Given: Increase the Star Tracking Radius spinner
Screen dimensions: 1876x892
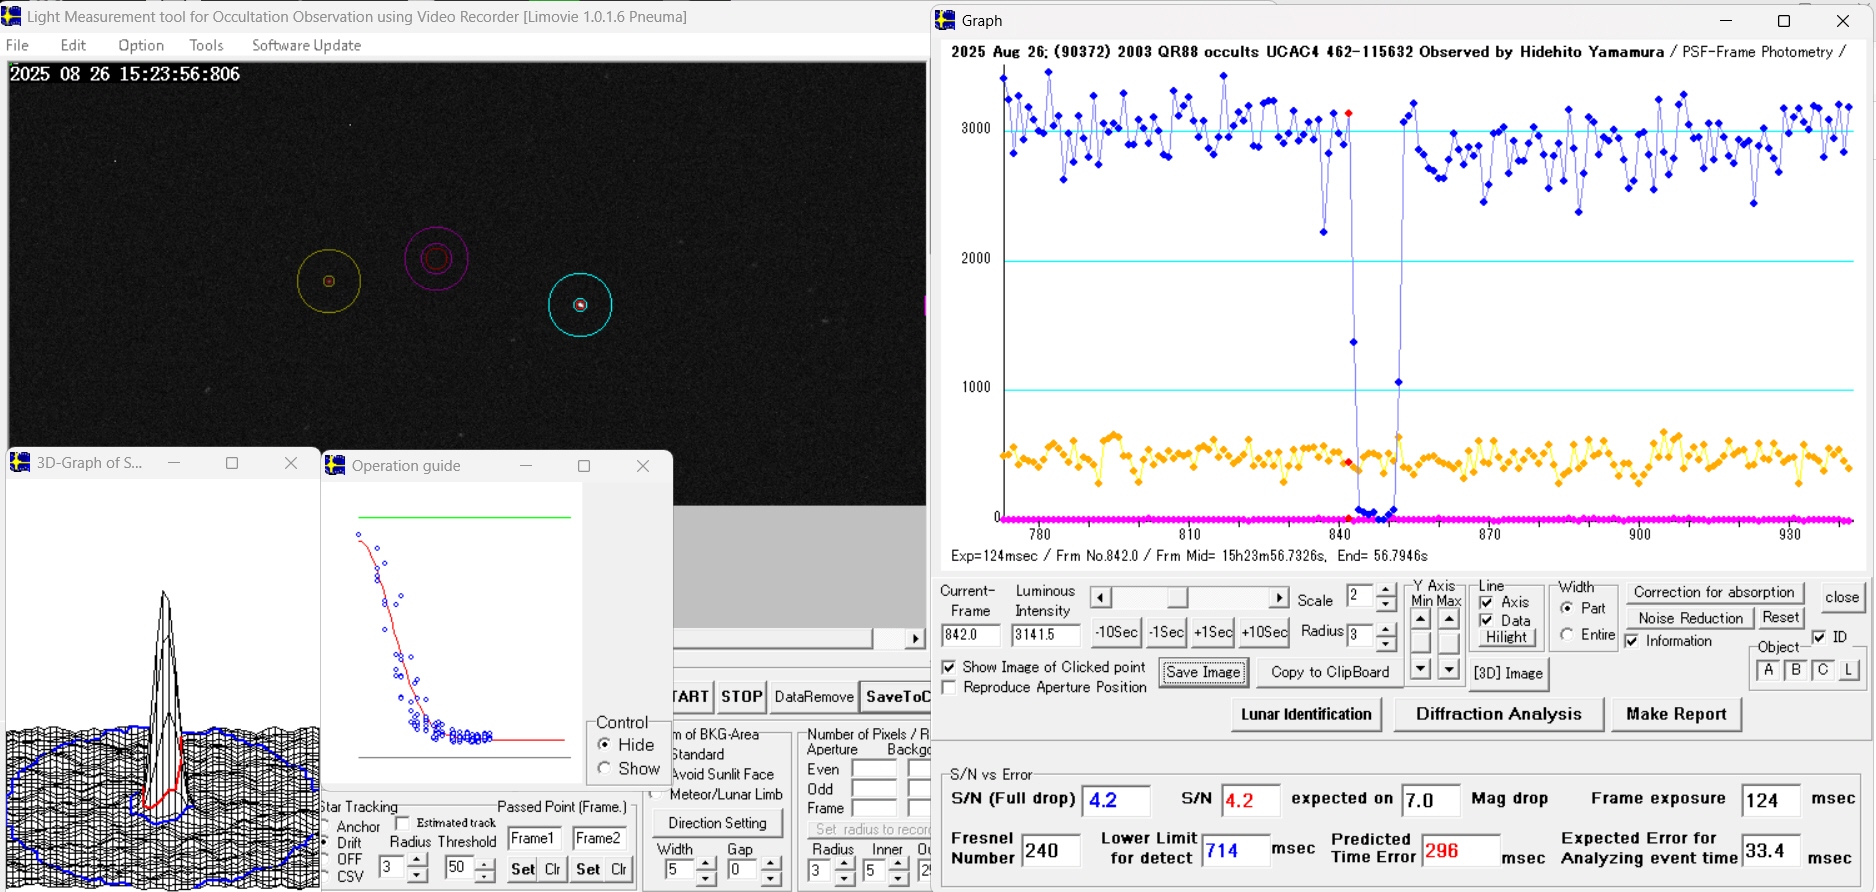Looking at the screenshot, I should pyautogui.click(x=417, y=861).
